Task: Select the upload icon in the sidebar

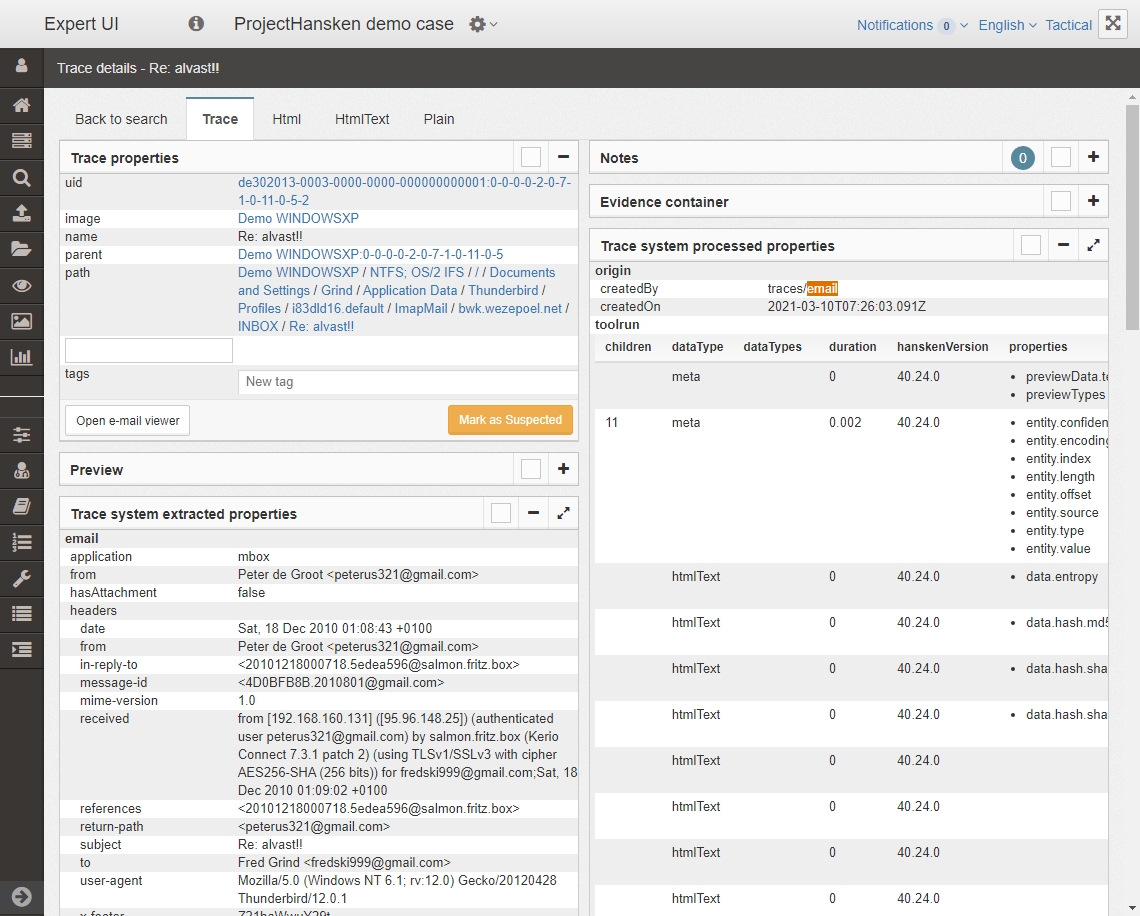Action: 22,213
